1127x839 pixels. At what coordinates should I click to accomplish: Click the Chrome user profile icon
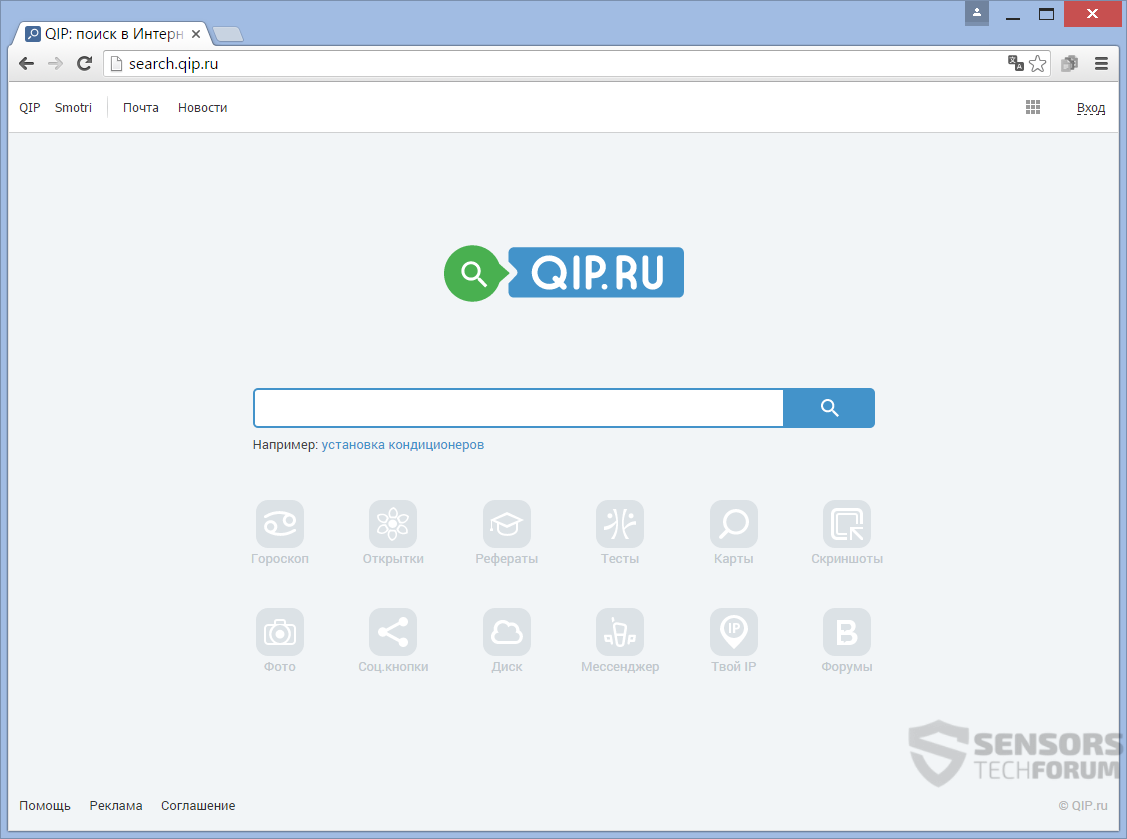coord(977,13)
